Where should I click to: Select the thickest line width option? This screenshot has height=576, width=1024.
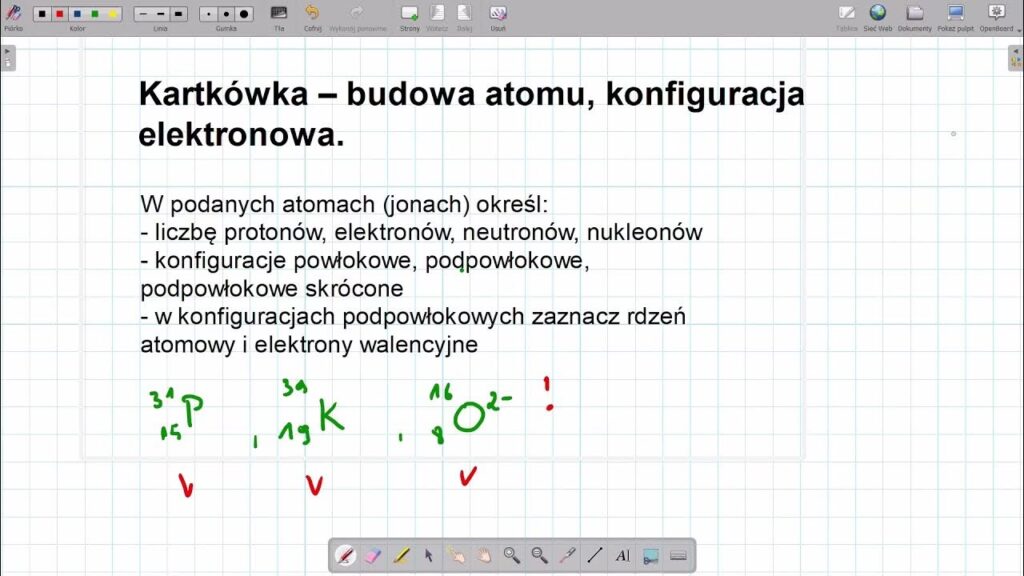(x=178, y=14)
